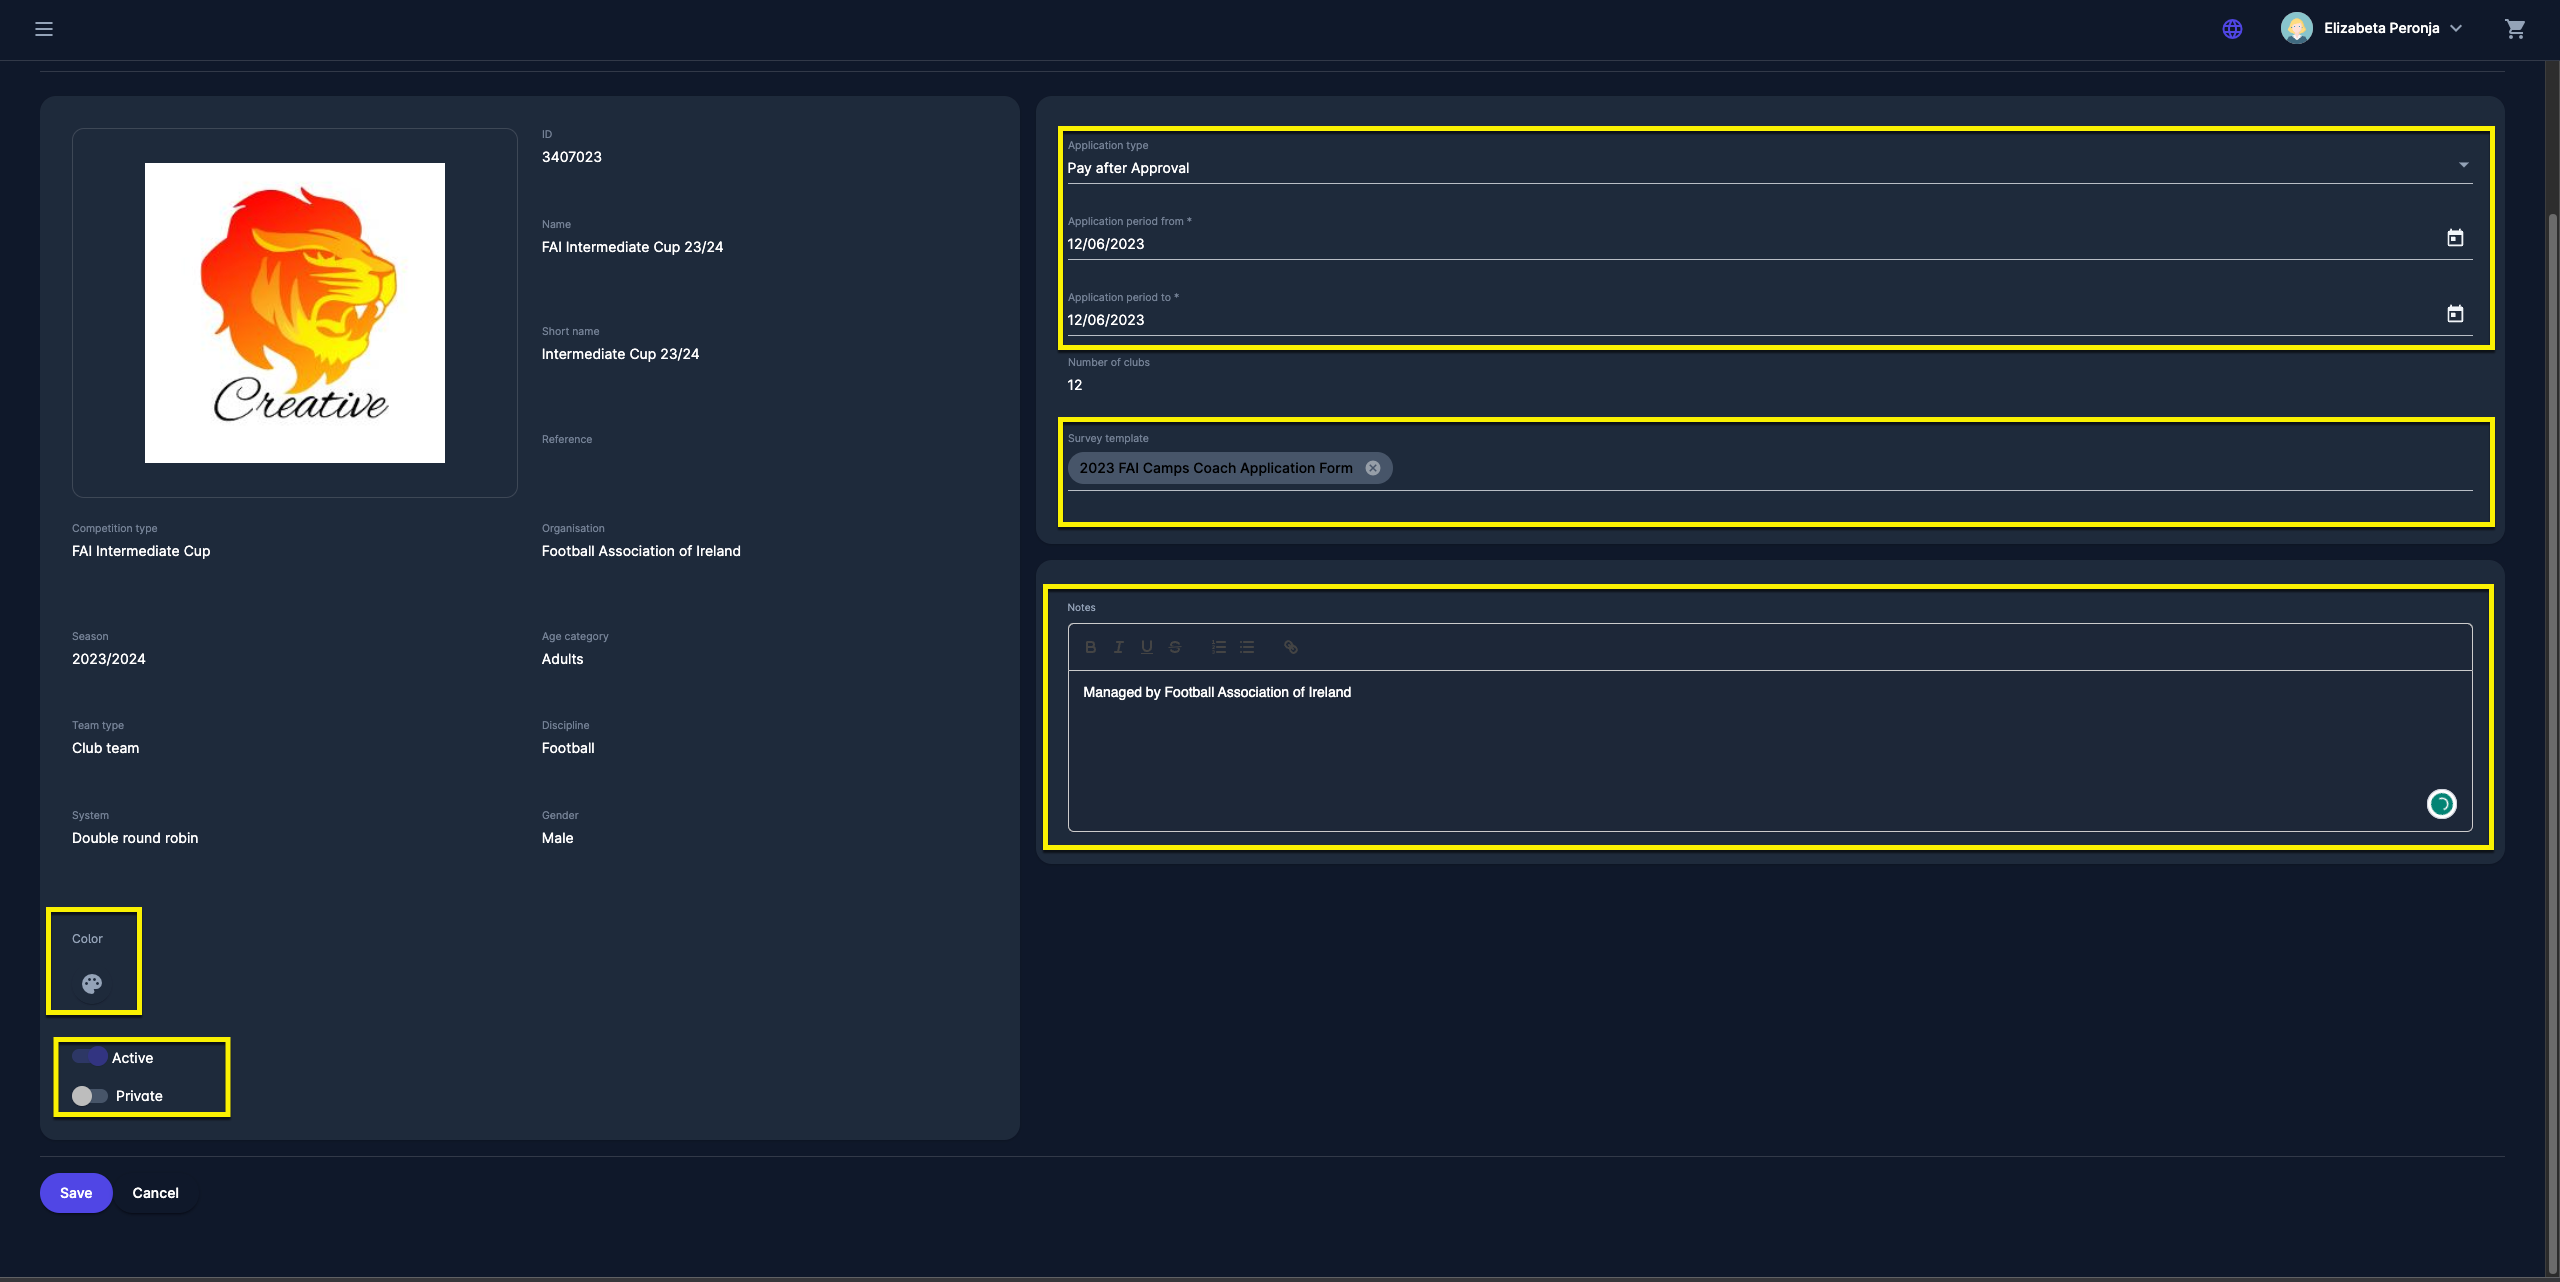Open the shopping cart
This screenshot has width=2560, height=1282.
pyautogui.click(x=2515, y=29)
